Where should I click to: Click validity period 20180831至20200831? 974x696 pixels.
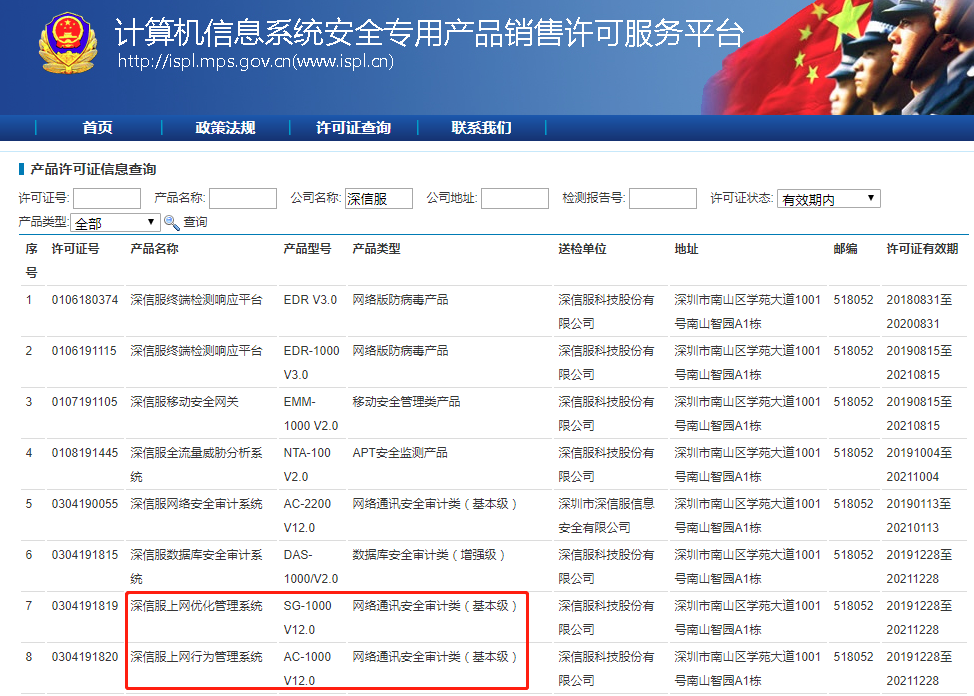(919, 311)
